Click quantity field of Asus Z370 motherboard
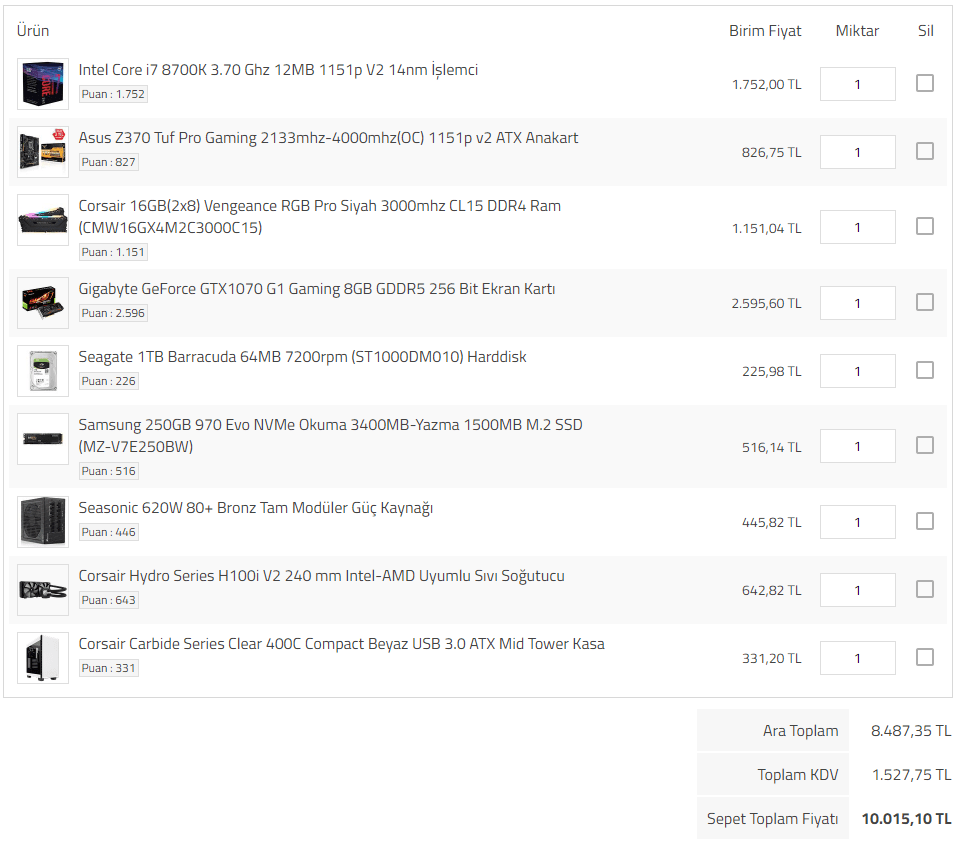Screen dimensions: 965x846 coord(857,152)
